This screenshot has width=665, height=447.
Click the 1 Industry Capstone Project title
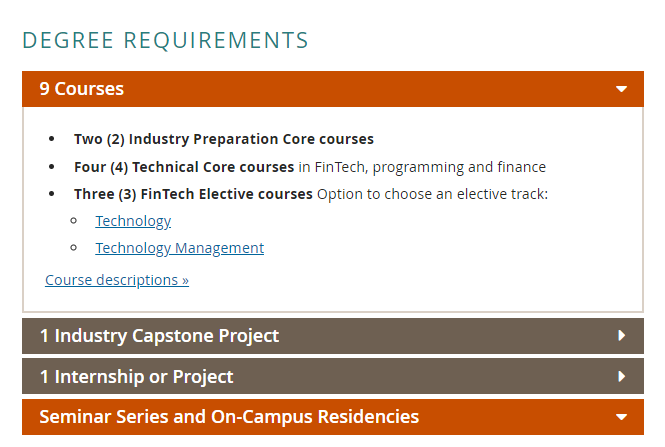click(159, 336)
